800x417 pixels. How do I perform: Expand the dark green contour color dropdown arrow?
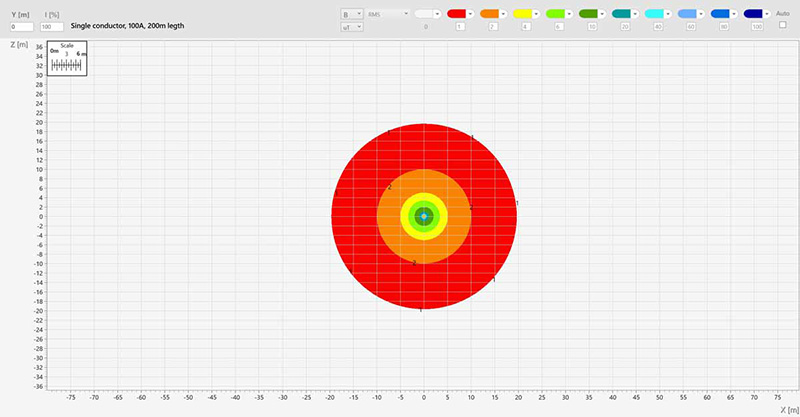pyautogui.click(x=602, y=14)
